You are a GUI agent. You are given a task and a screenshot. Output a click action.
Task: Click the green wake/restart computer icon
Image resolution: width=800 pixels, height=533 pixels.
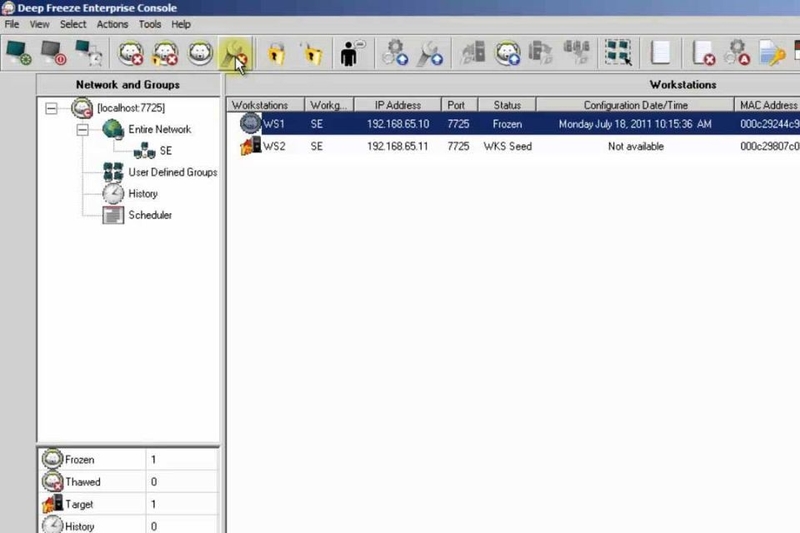(x=19, y=53)
